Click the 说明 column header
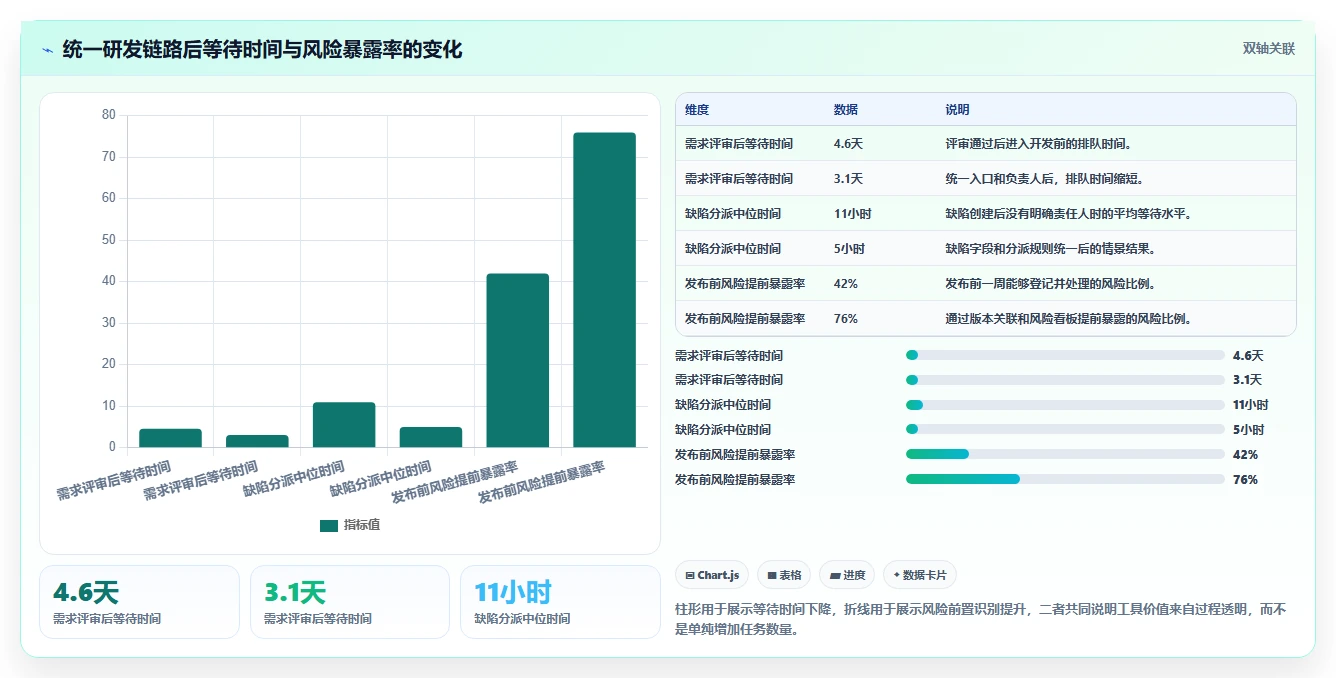 [957, 110]
